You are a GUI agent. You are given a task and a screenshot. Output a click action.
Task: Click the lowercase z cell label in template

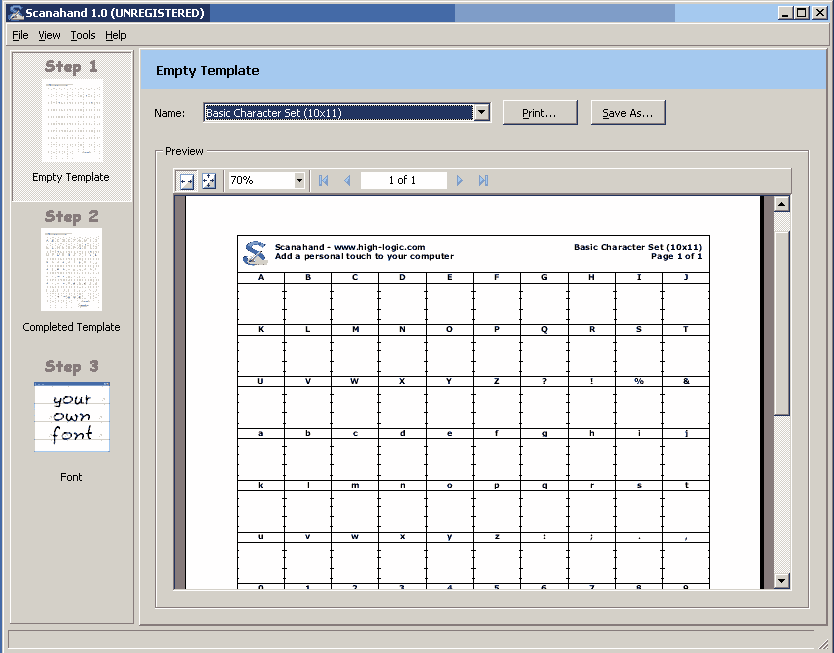497,537
